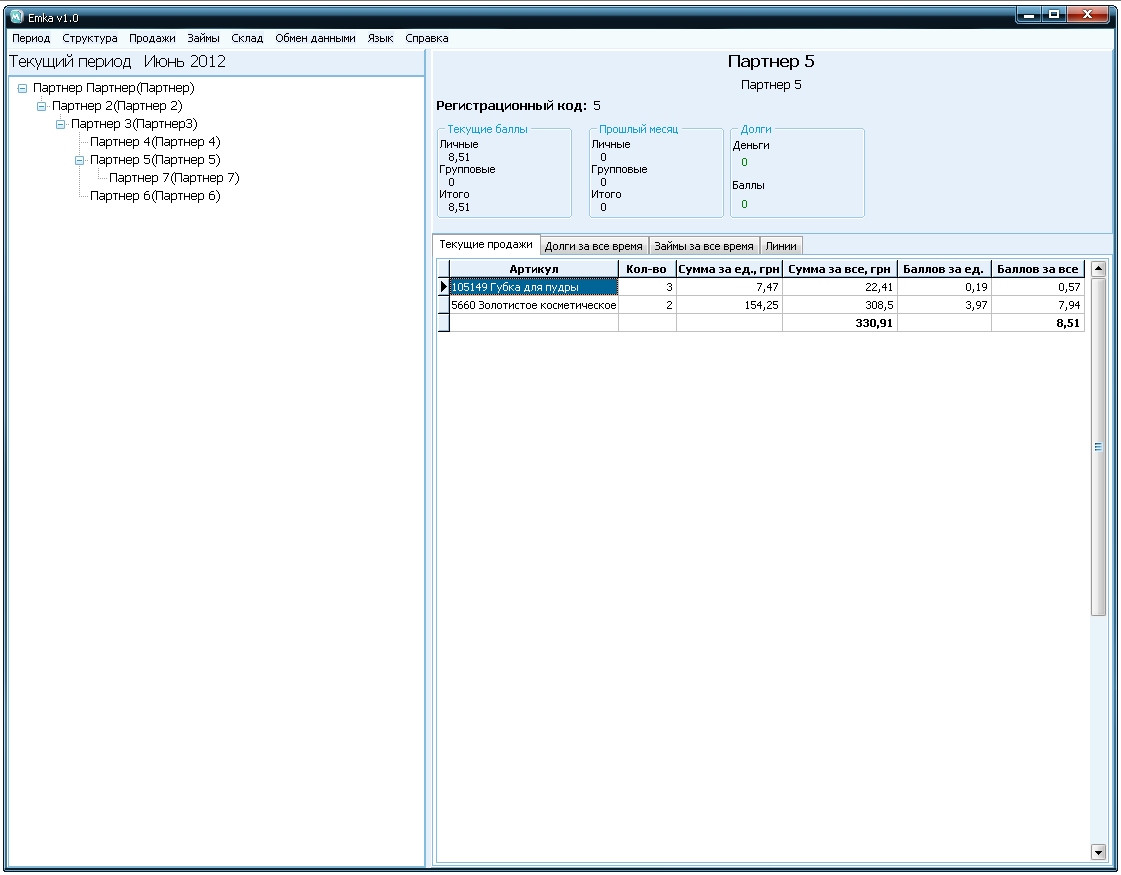The image size is (1121, 875).
Task: Click the Emka app icon in the title bar
Action: pos(17,16)
